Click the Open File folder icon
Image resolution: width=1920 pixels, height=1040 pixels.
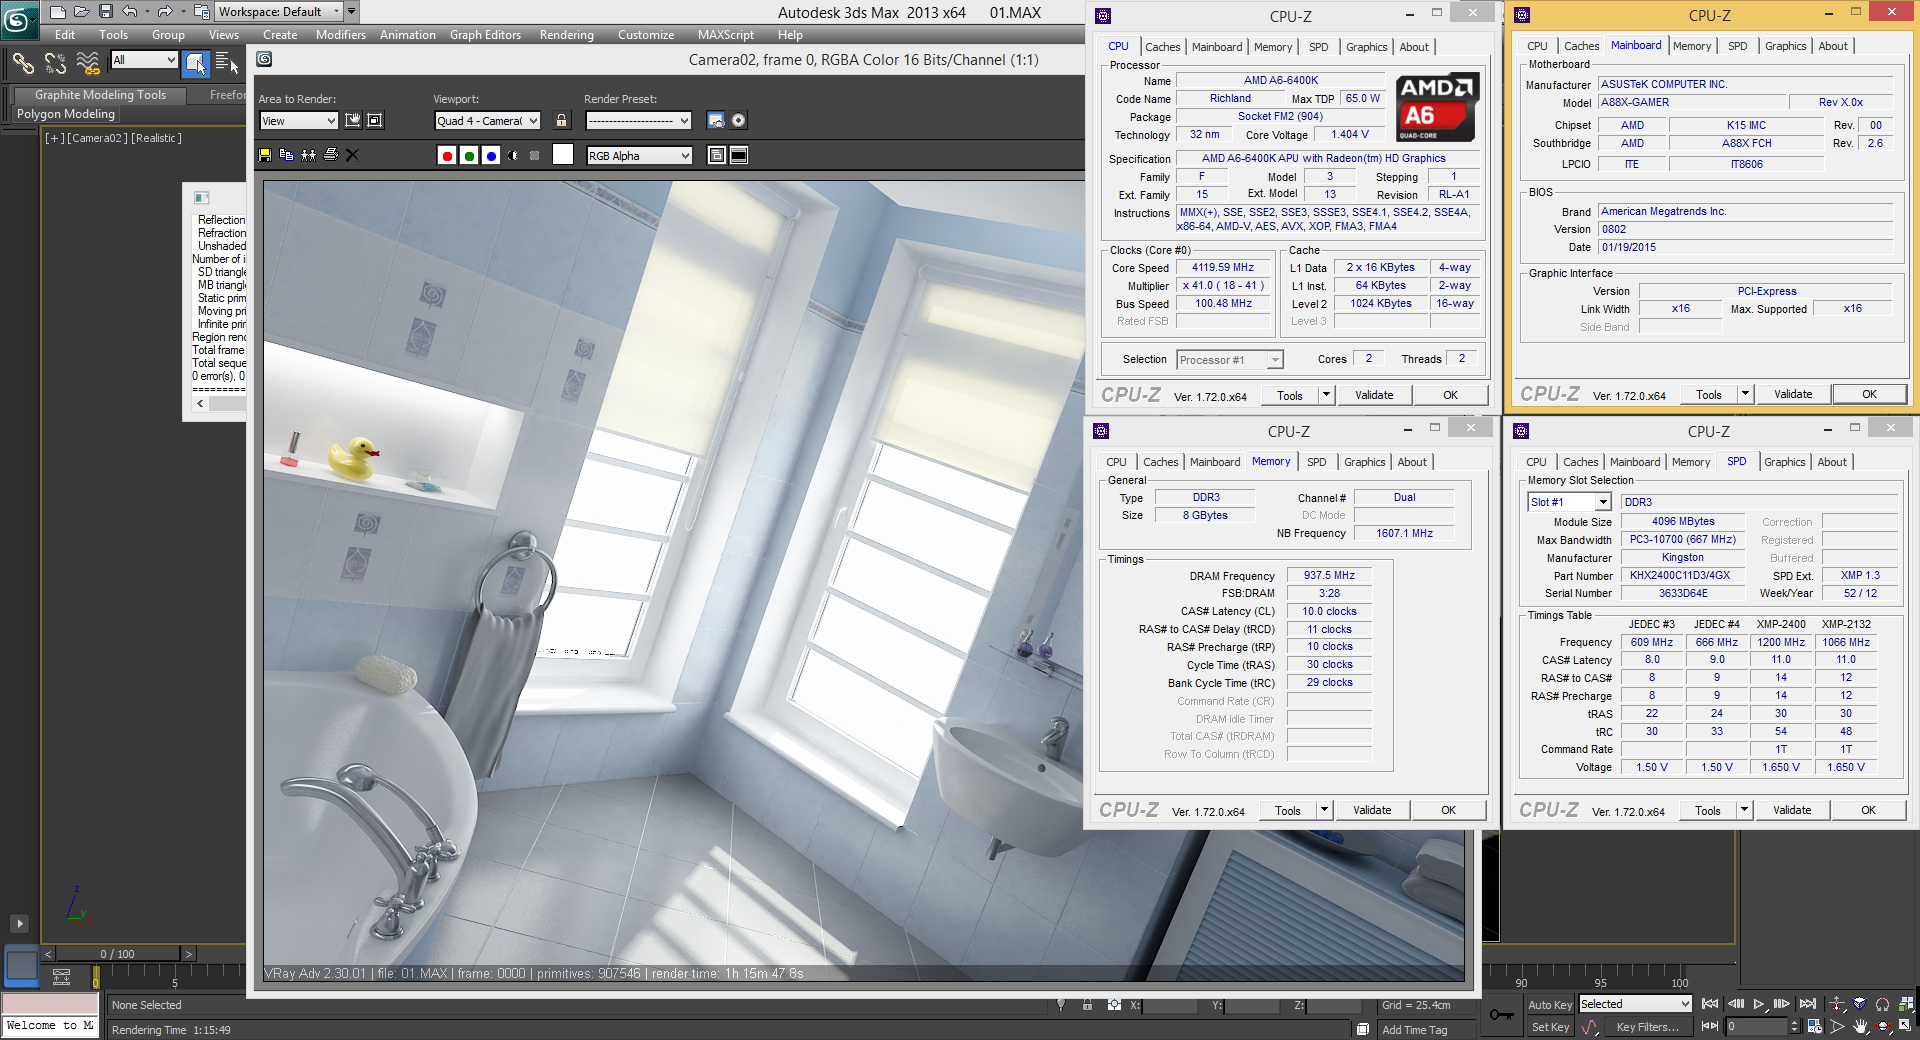pyautogui.click(x=82, y=12)
